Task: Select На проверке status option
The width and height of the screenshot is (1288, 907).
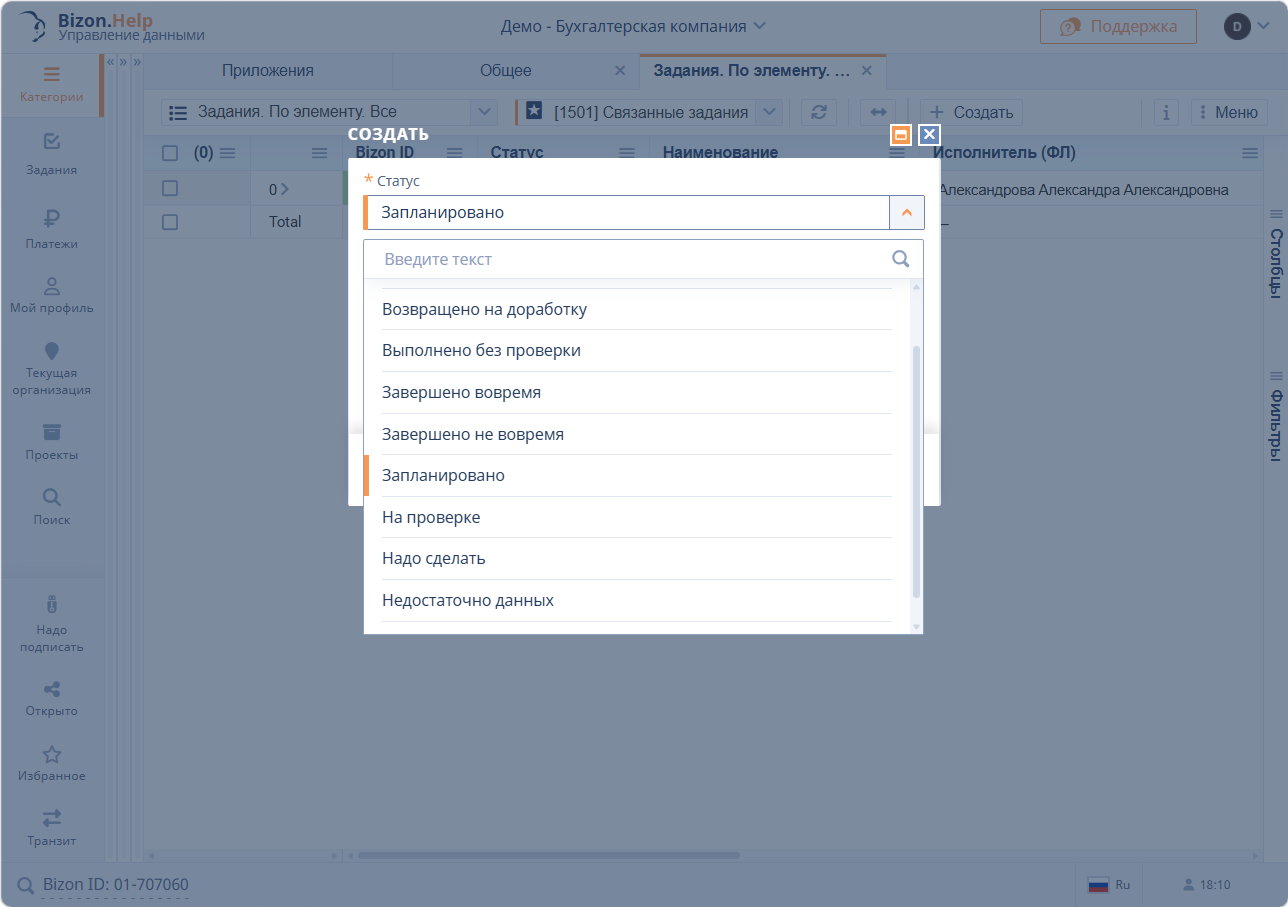Action: pos(431,517)
